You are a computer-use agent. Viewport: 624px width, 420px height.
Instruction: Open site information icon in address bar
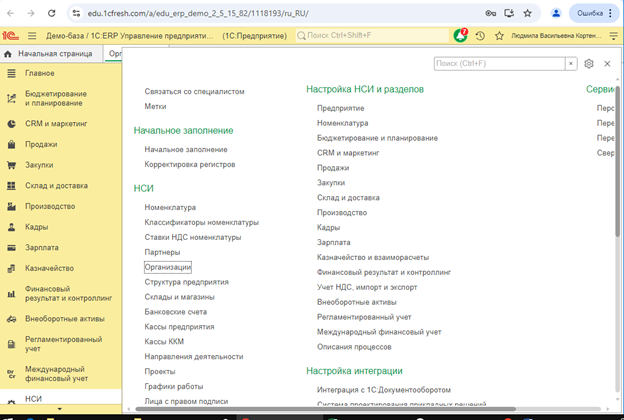(76, 13)
